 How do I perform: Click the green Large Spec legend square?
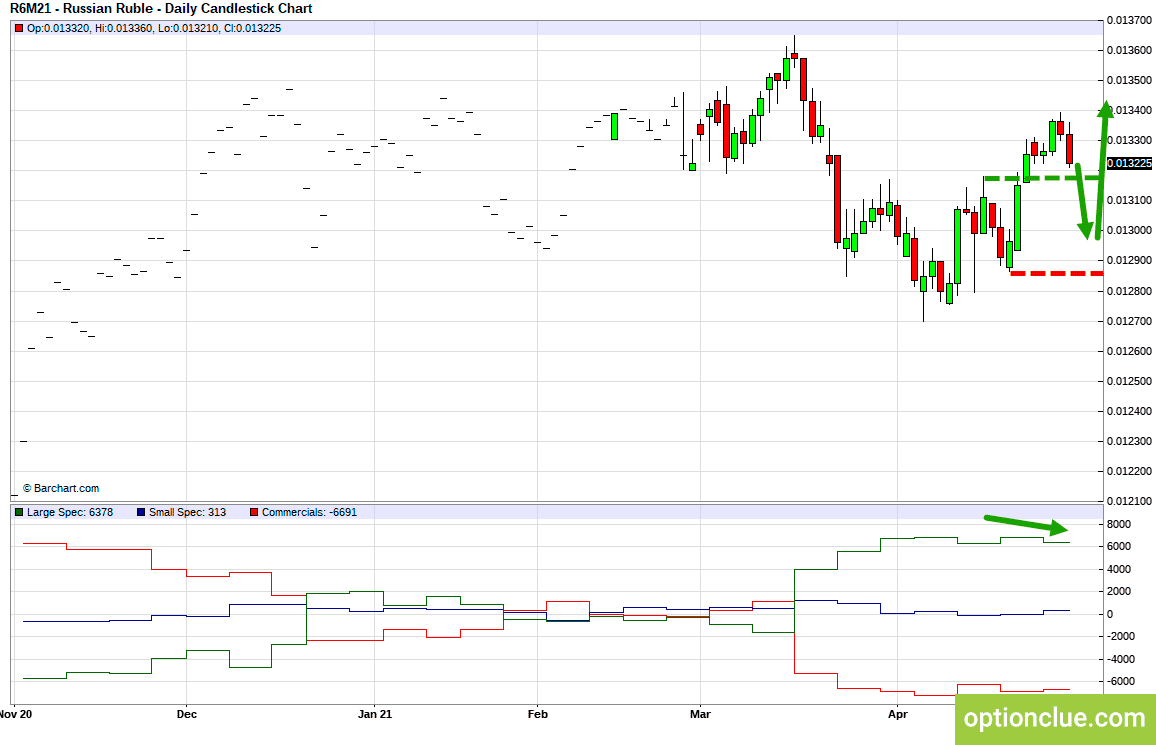click(x=19, y=512)
